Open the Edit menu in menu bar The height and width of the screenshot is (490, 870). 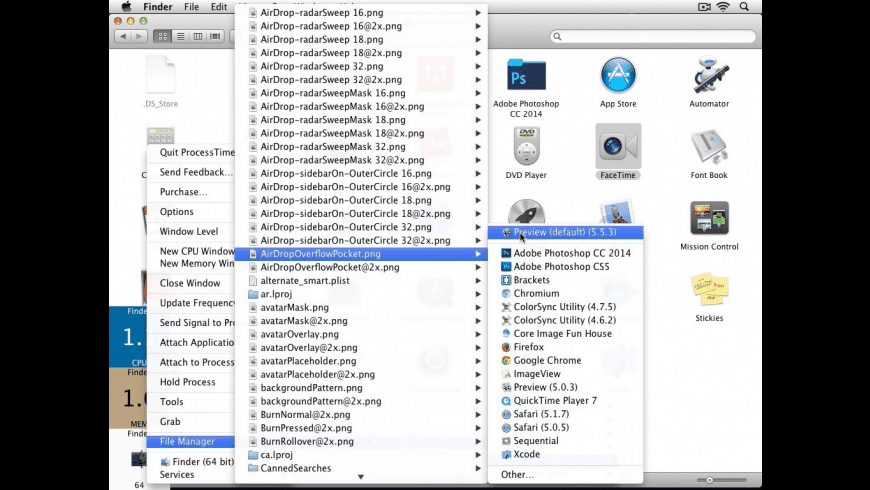click(219, 7)
